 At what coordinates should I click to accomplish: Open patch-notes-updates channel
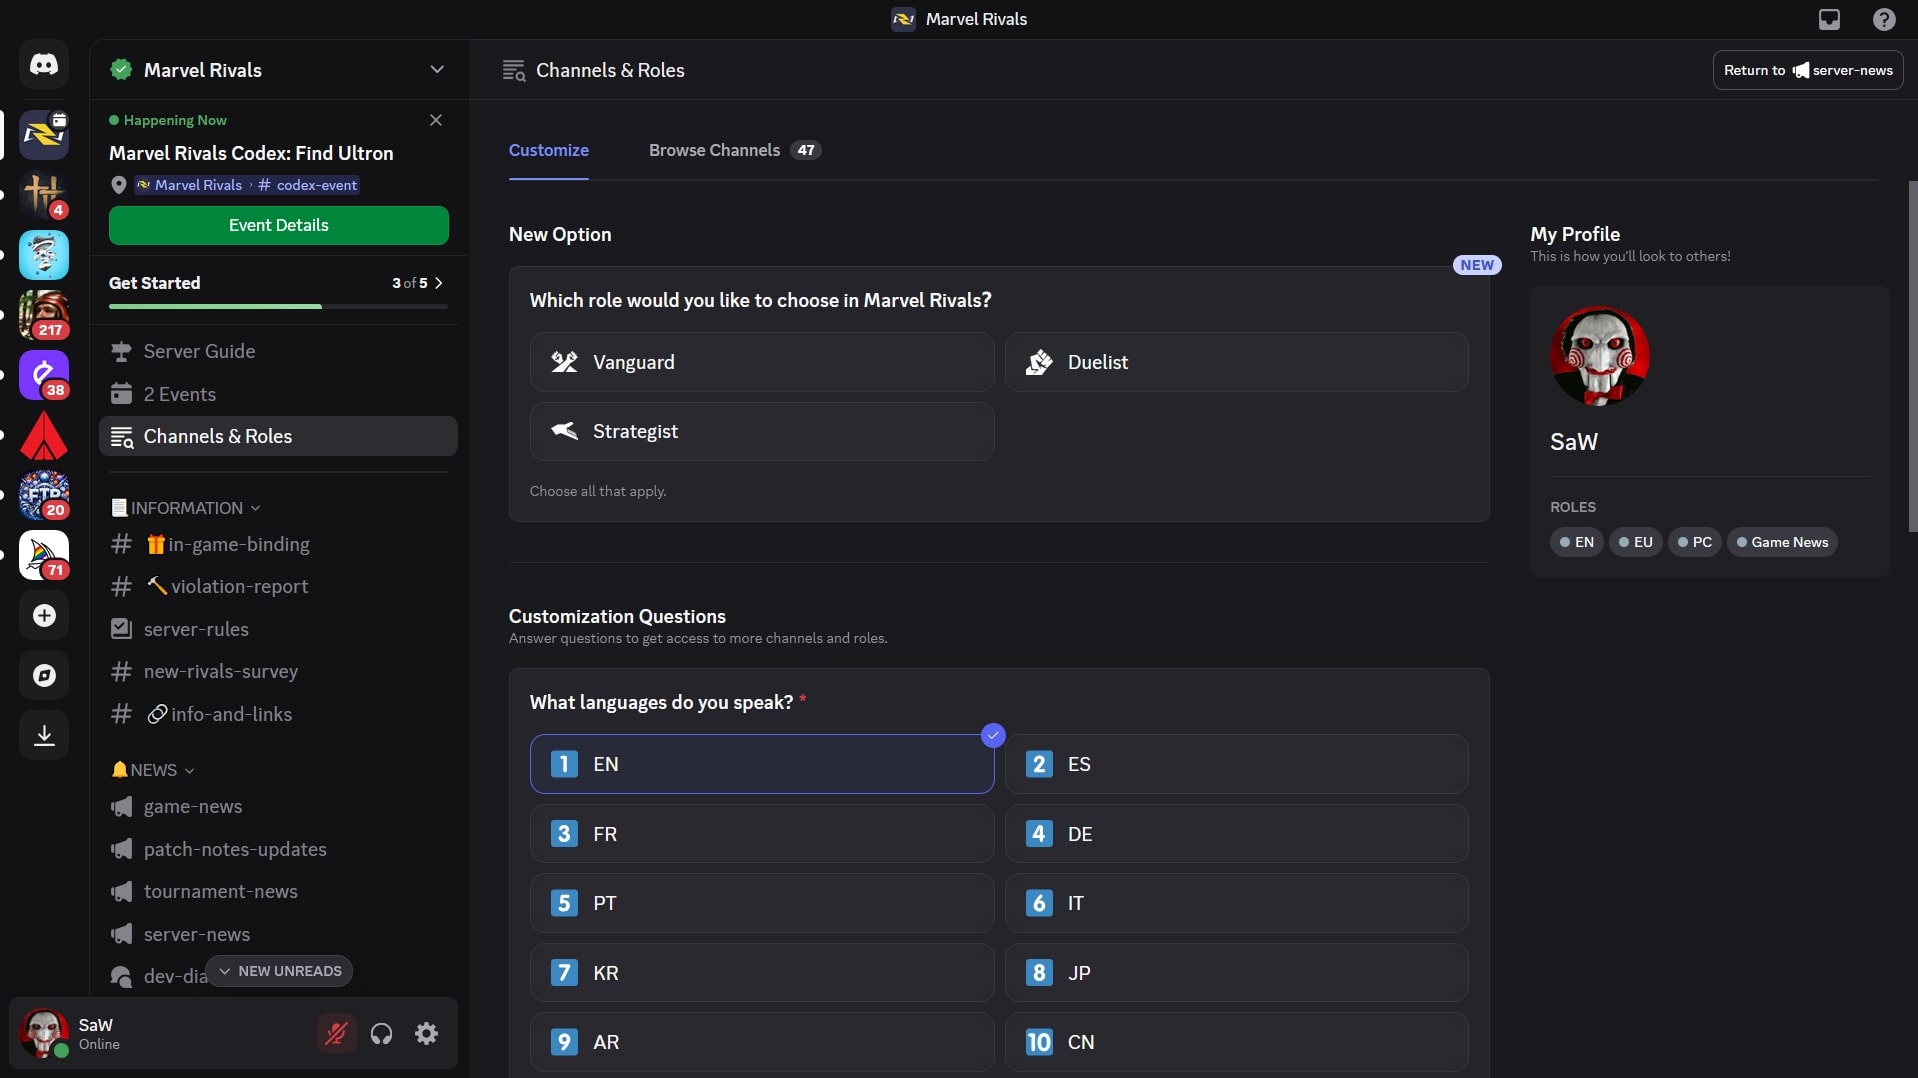pyautogui.click(x=278, y=849)
